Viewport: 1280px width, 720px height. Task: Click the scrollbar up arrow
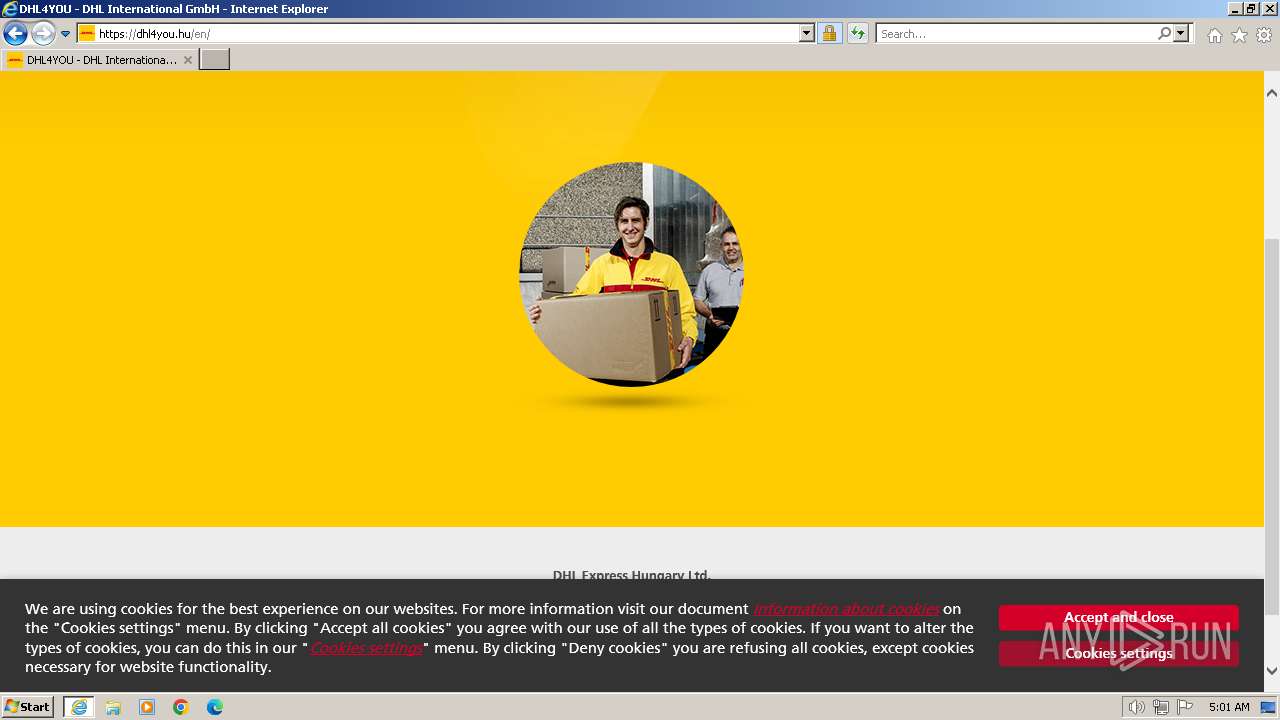click(x=1272, y=93)
